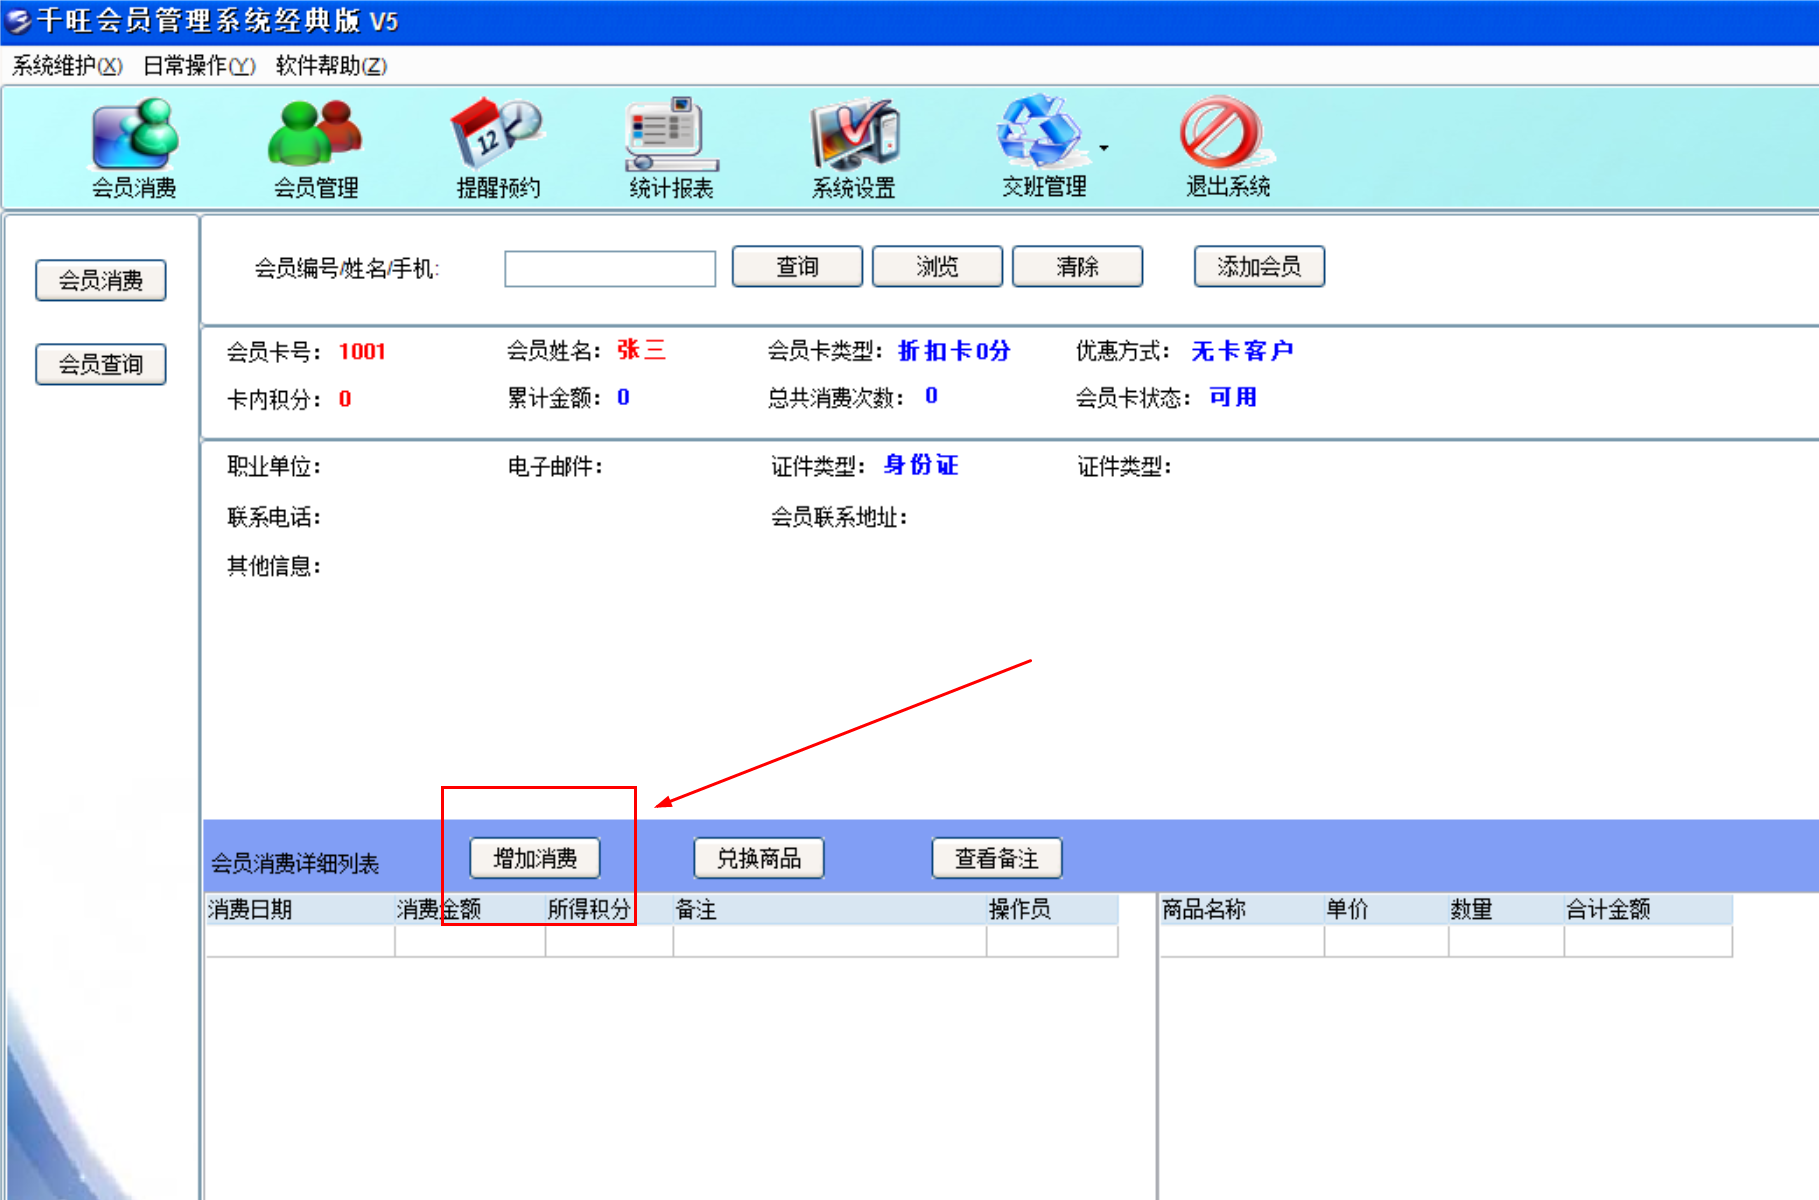Image resolution: width=1819 pixels, height=1200 pixels.
Task: Click the 会员查询 sidebar button
Action: [x=101, y=364]
